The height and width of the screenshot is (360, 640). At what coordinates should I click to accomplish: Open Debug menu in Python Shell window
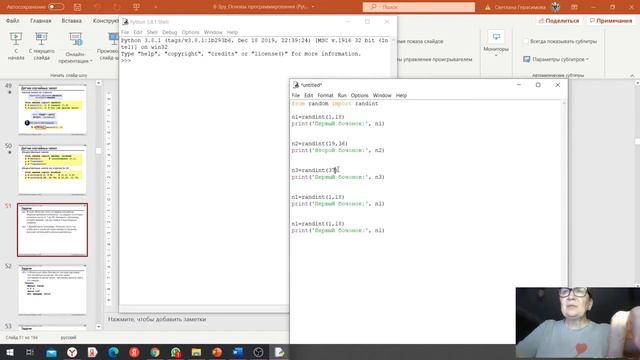(169, 32)
